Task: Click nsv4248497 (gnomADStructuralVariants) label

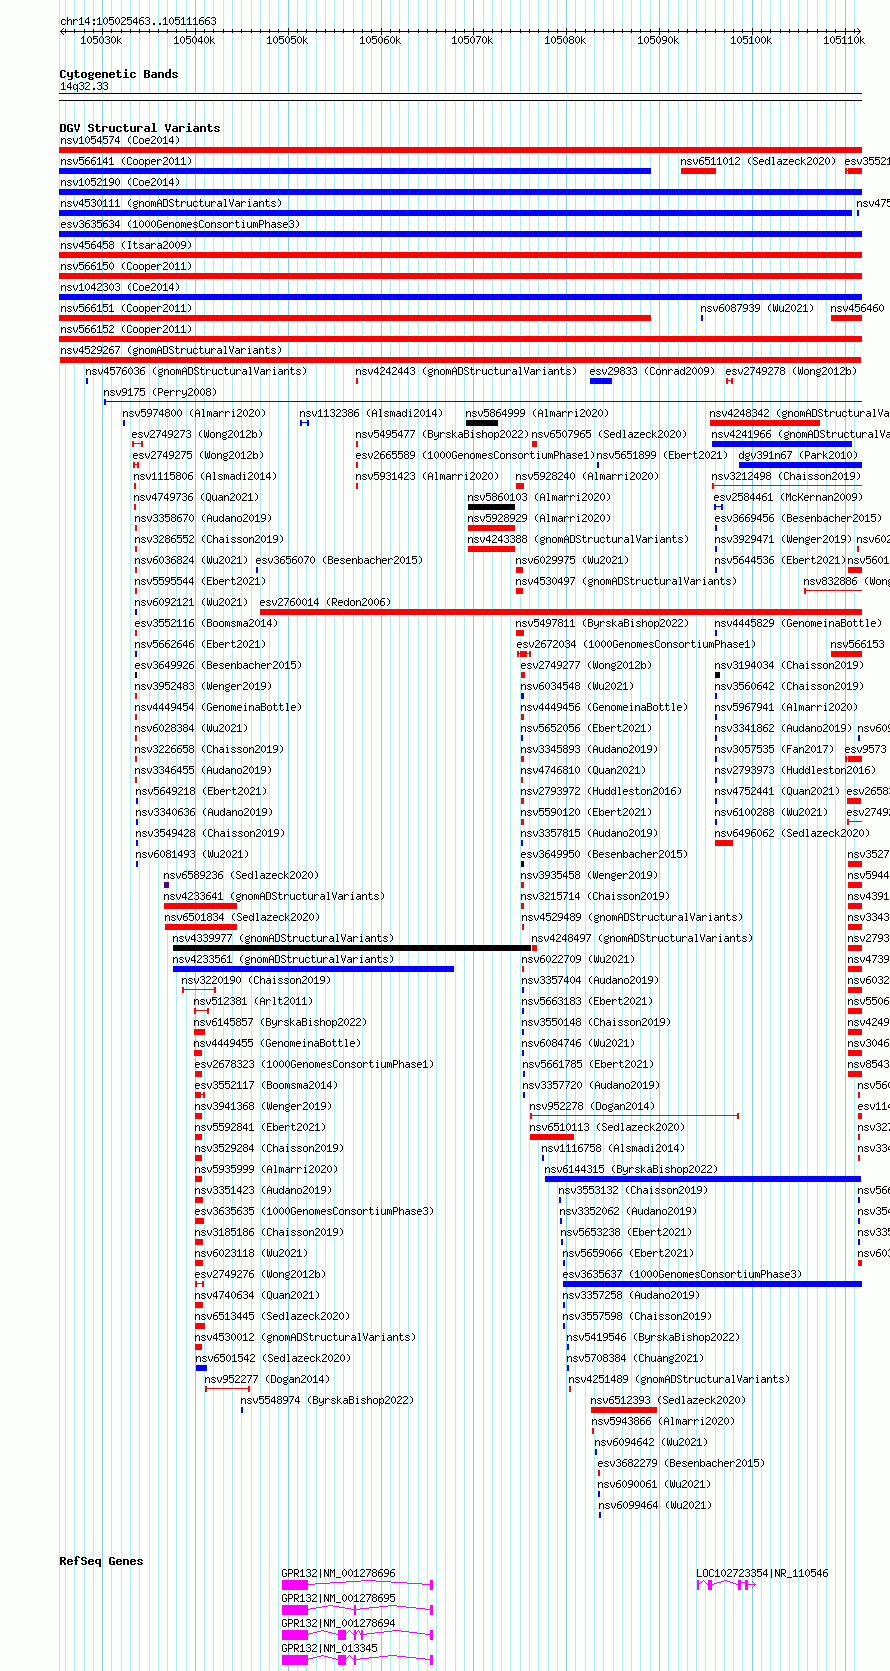Action: click(641, 938)
